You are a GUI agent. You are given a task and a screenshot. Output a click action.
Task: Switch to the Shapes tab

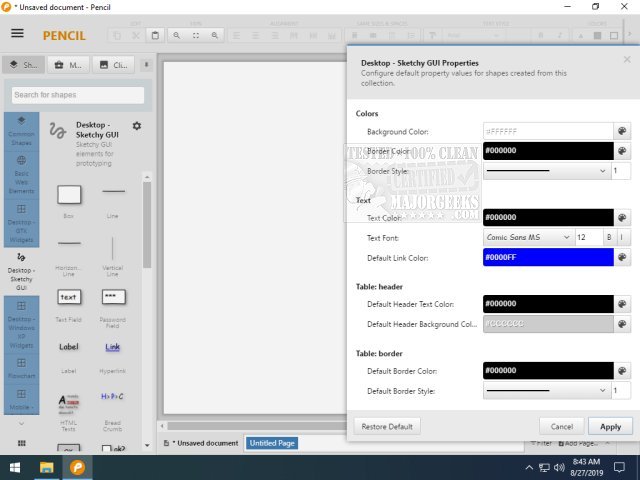(24, 65)
